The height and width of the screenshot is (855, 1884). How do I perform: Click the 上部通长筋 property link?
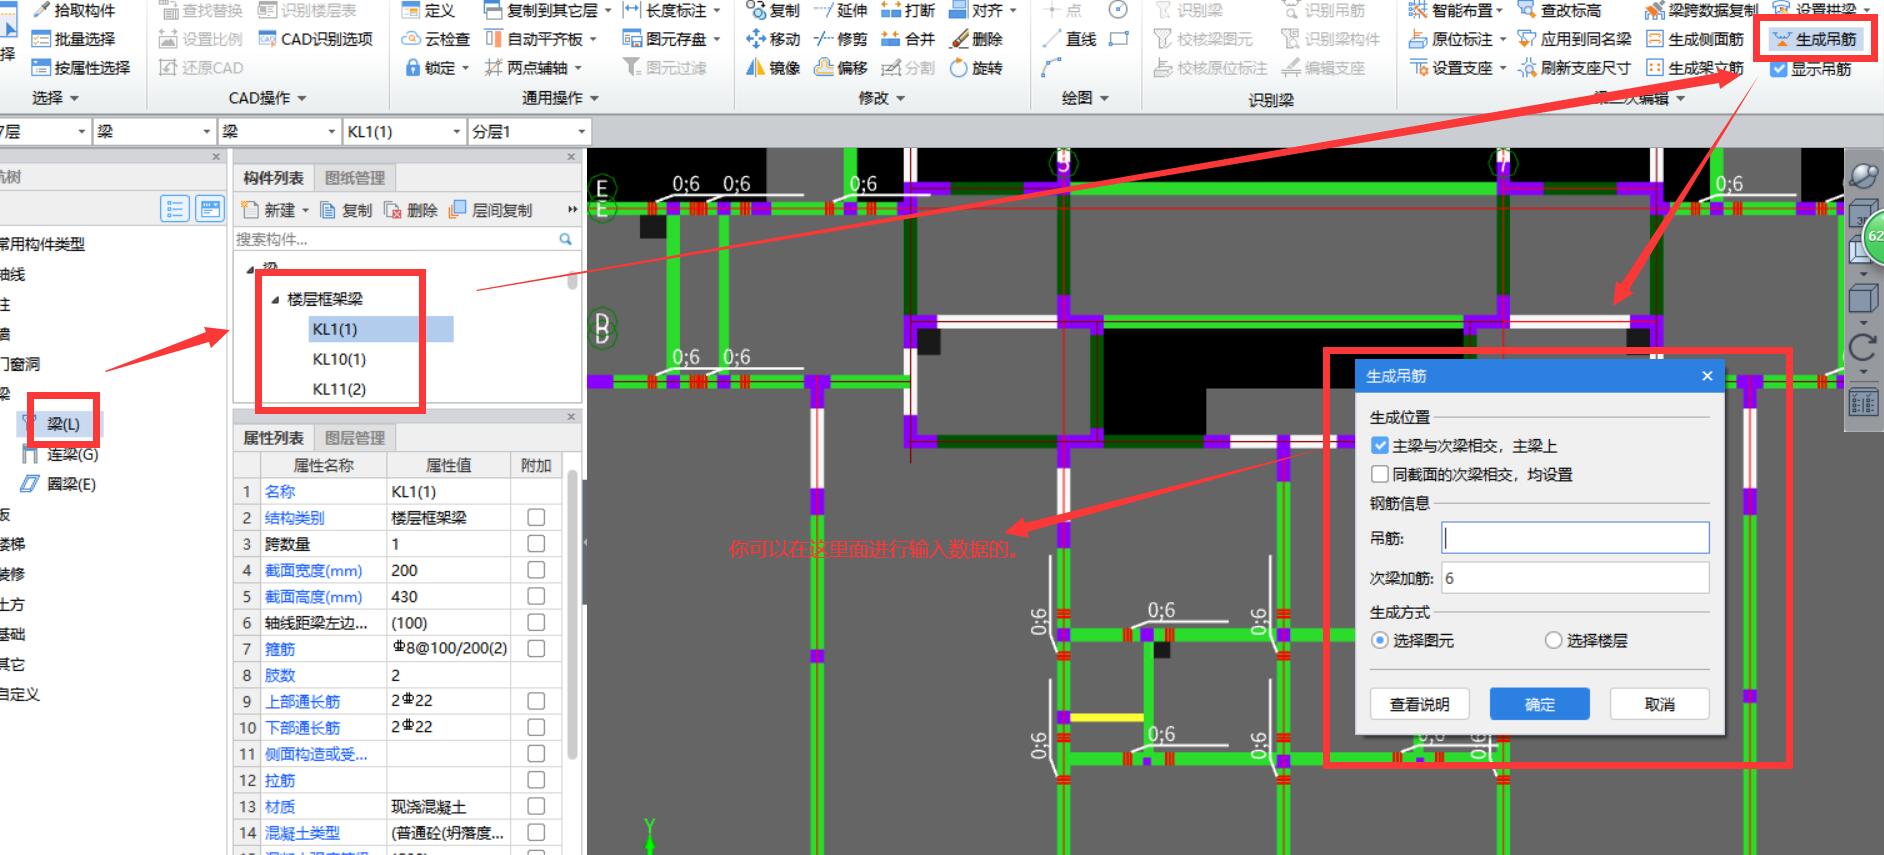302,701
